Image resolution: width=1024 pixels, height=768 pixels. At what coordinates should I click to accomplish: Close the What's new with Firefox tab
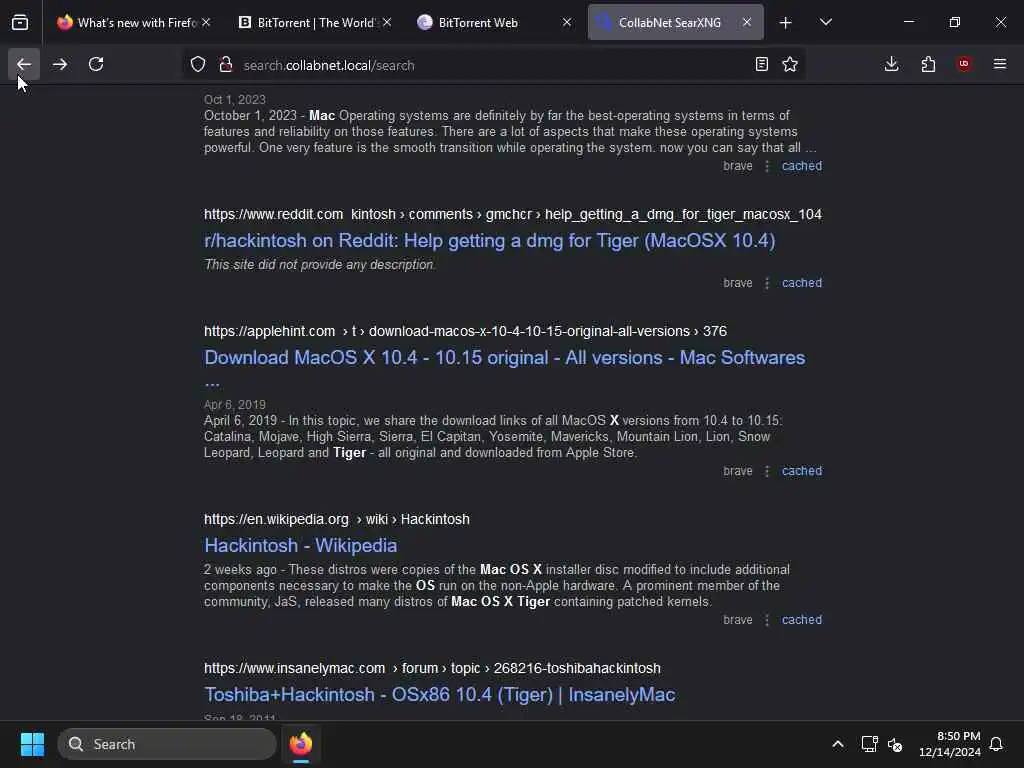pyautogui.click(x=206, y=22)
